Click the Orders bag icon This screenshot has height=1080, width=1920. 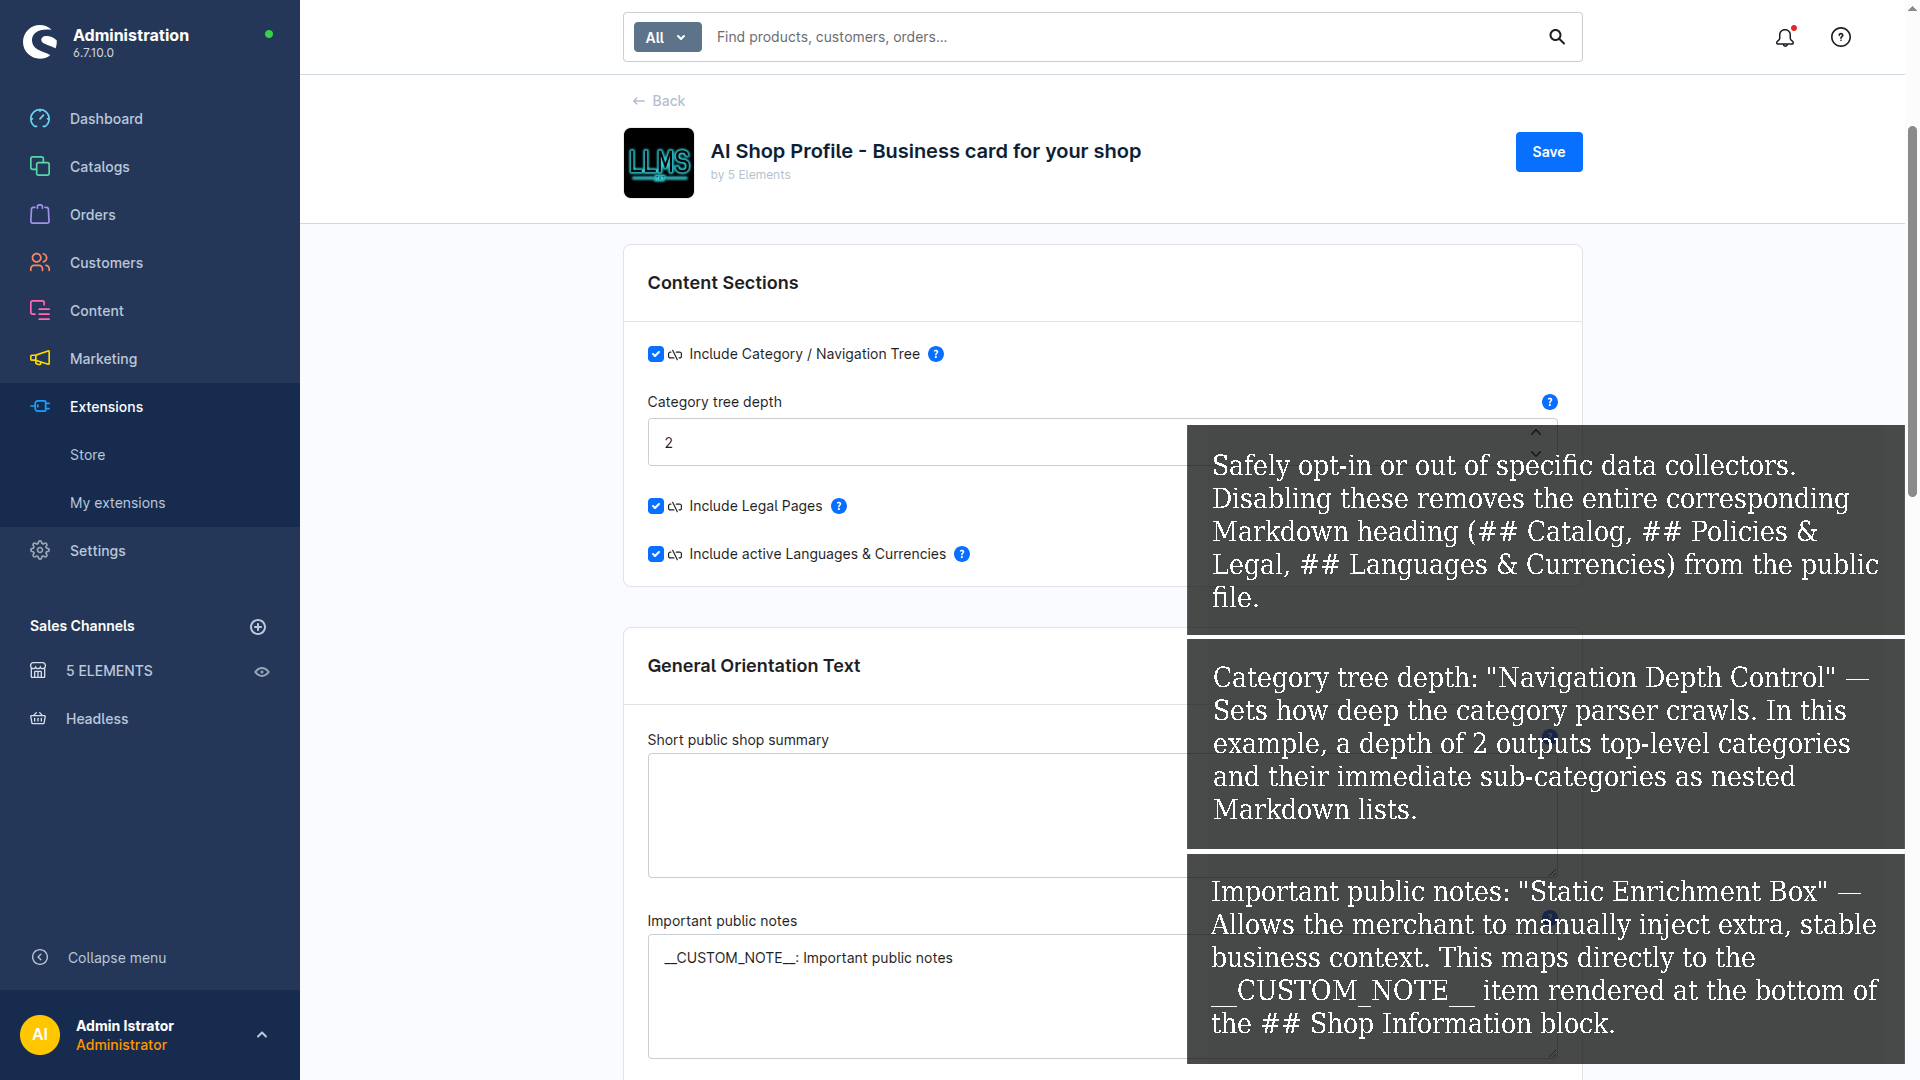tap(40, 215)
